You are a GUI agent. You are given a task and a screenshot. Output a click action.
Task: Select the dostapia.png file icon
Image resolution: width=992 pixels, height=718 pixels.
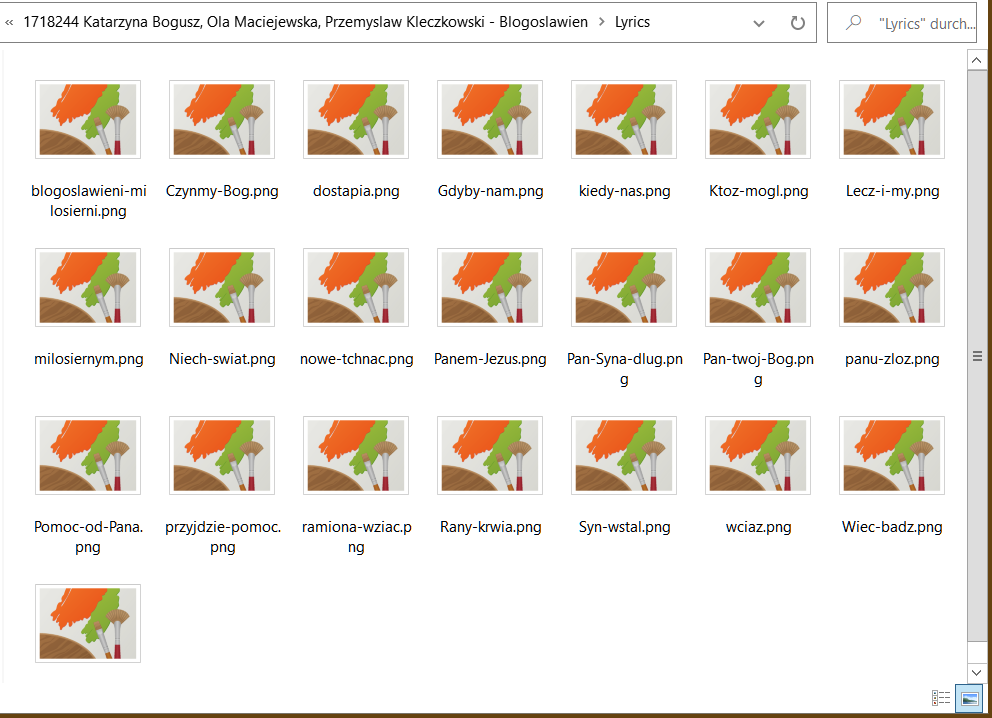pyautogui.click(x=356, y=120)
